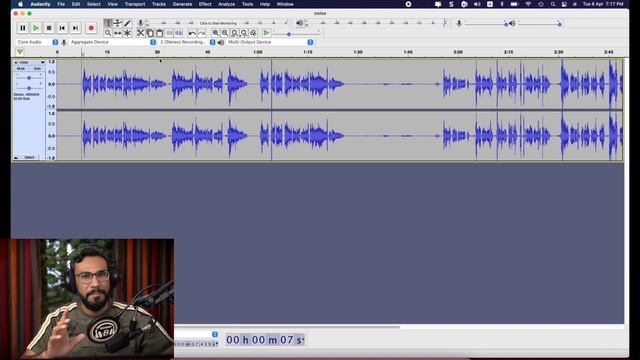Image resolution: width=640 pixels, height=360 pixels.
Task: Adjust the track pan slider
Action: (x=29, y=88)
